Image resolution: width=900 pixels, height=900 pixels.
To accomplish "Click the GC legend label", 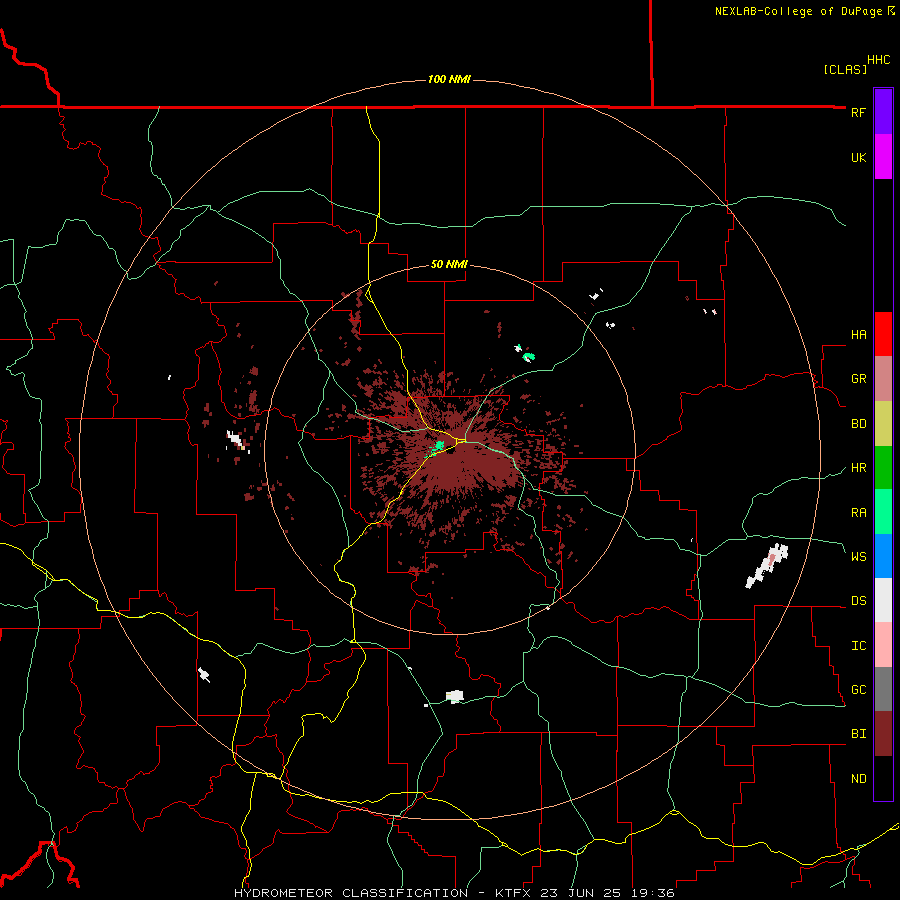I will (858, 690).
